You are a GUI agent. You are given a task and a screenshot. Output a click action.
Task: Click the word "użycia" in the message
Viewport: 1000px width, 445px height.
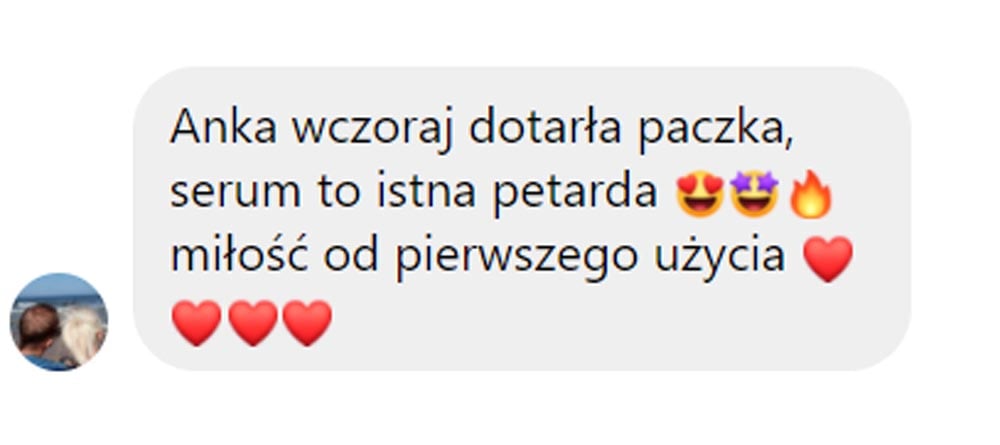(720, 258)
